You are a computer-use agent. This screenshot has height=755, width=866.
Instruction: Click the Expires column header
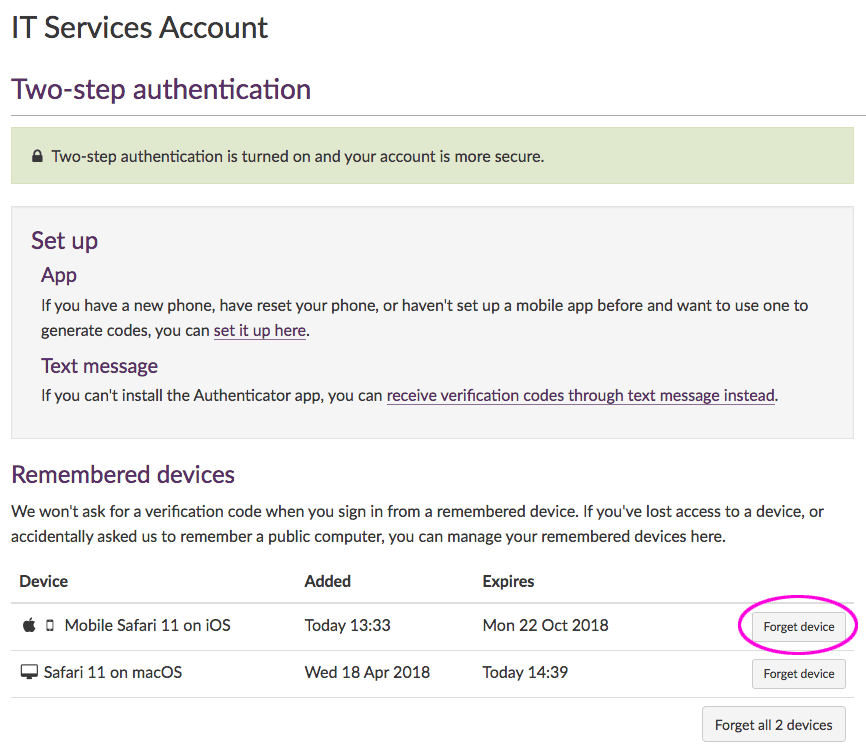[x=508, y=581]
